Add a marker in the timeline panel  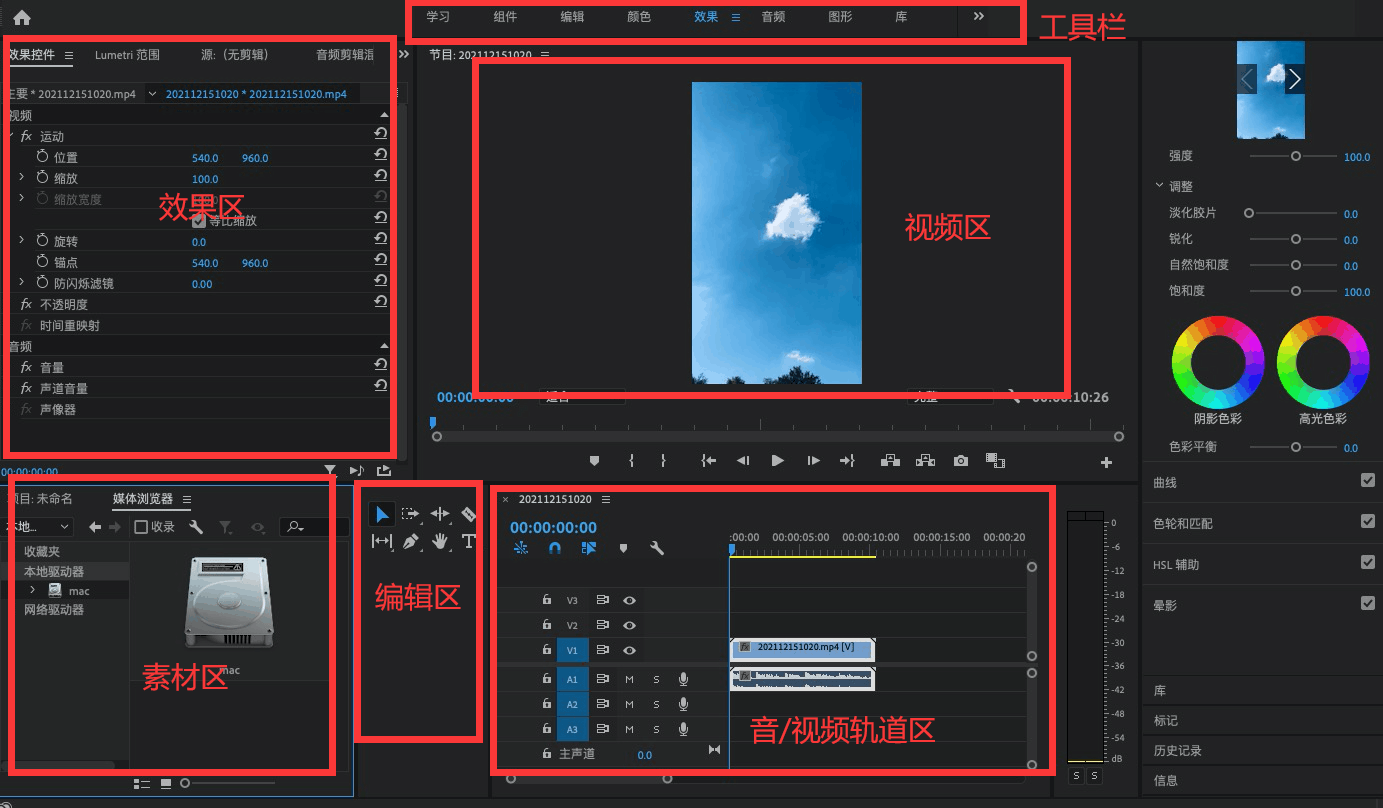(x=623, y=548)
